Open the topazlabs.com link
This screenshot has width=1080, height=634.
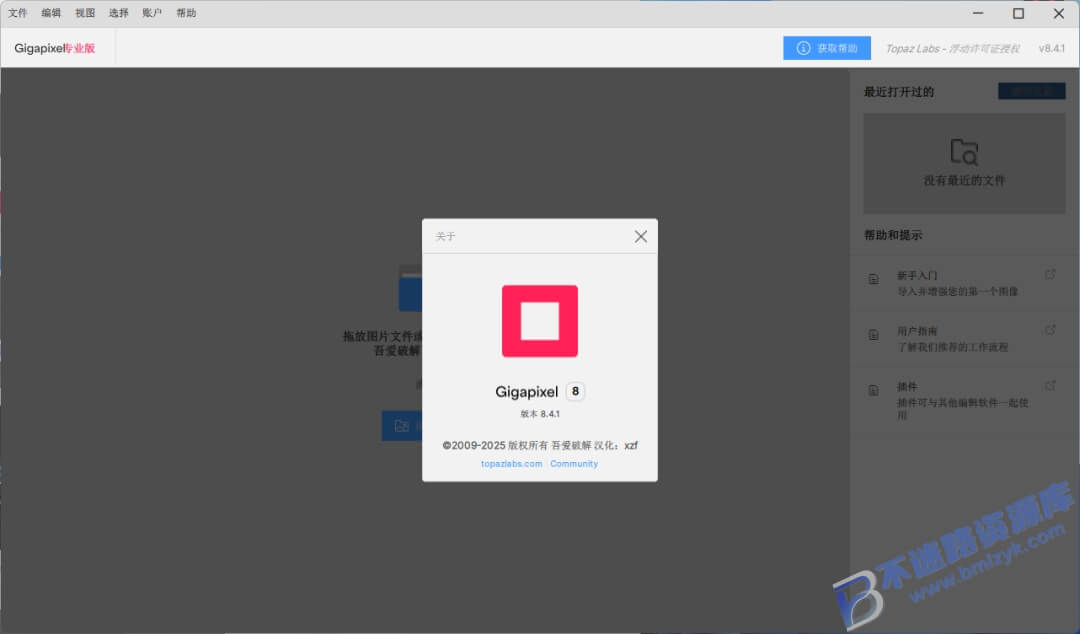[x=511, y=464]
